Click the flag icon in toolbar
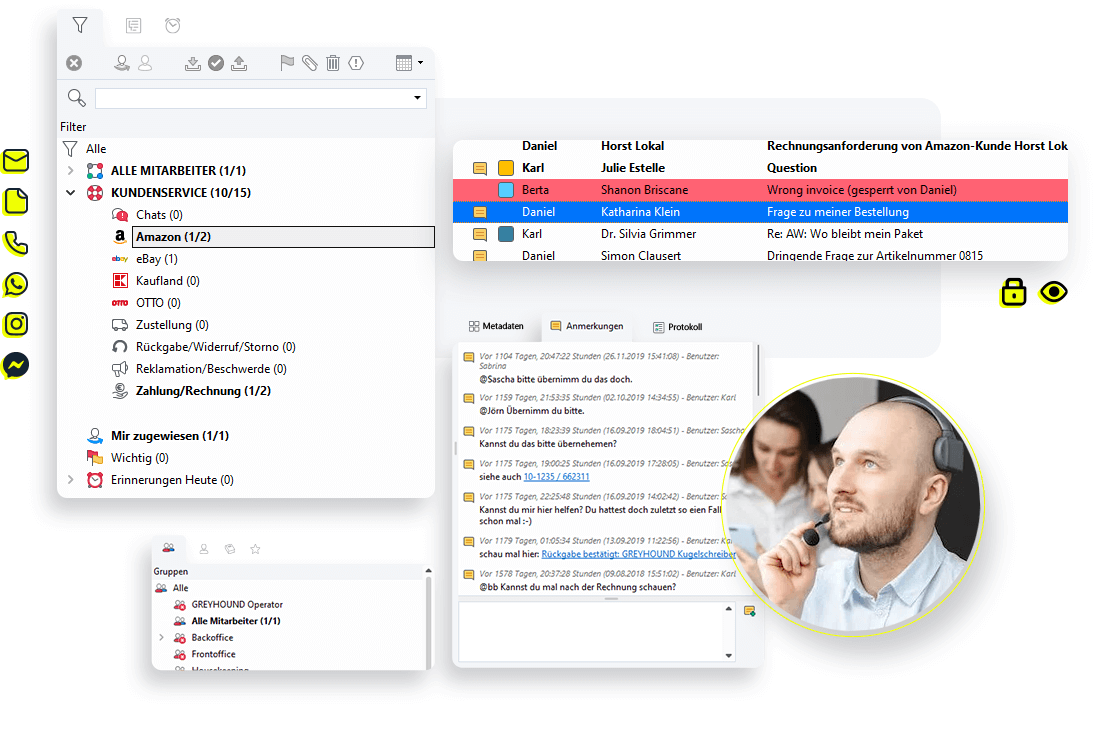The height and width of the screenshot is (730, 1100). point(287,63)
